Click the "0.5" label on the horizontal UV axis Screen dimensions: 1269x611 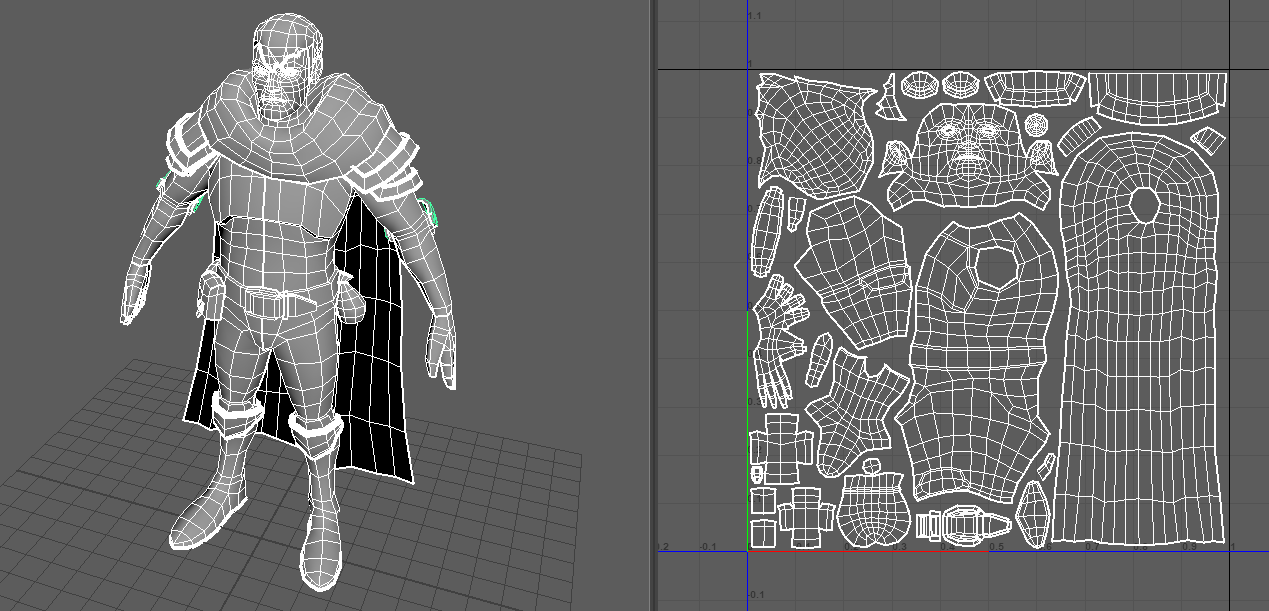(x=995, y=547)
